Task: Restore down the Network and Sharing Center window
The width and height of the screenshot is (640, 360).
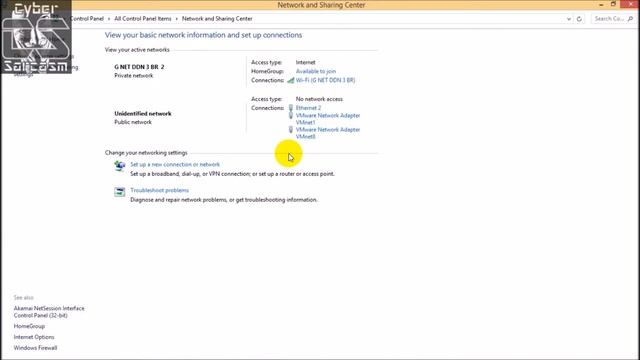Action: click(x=613, y=4)
